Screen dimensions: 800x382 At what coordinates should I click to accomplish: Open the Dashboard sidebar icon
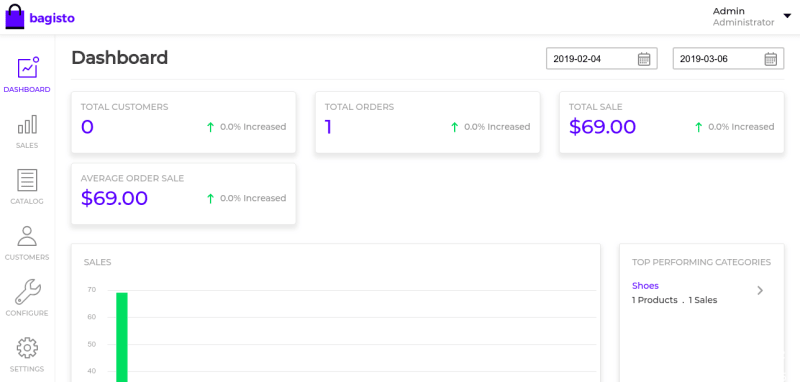tap(28, 68)
